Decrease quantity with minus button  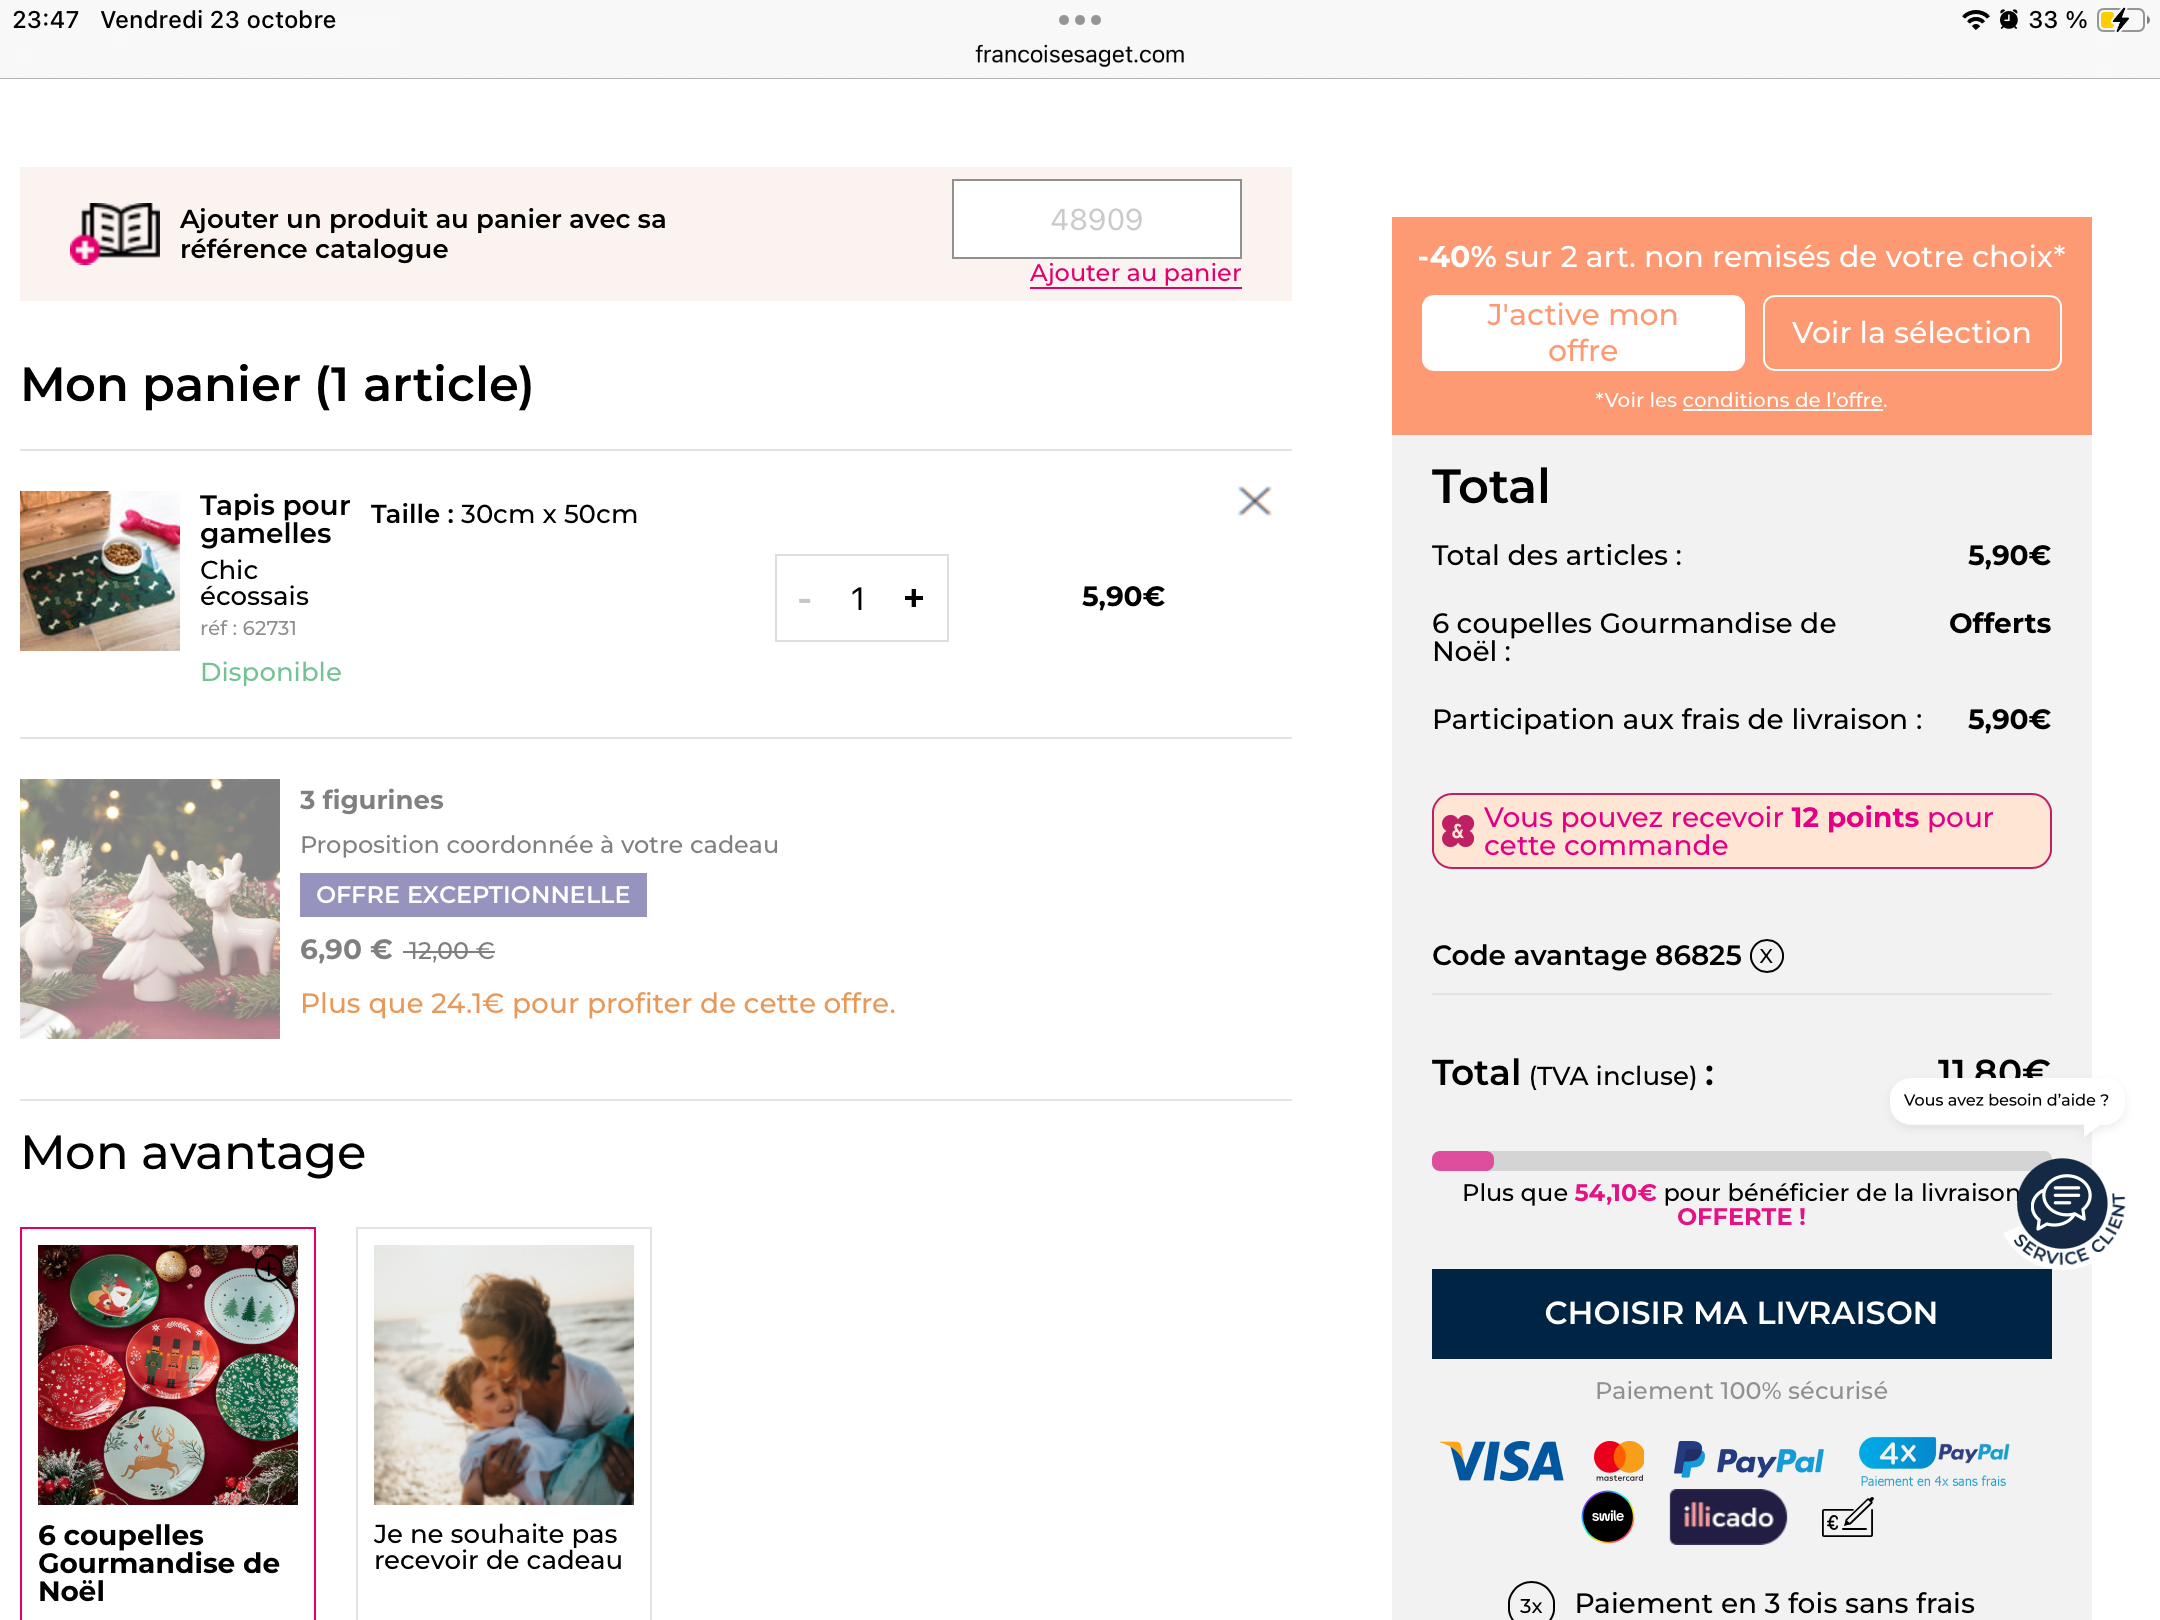(x=805, y=599)
